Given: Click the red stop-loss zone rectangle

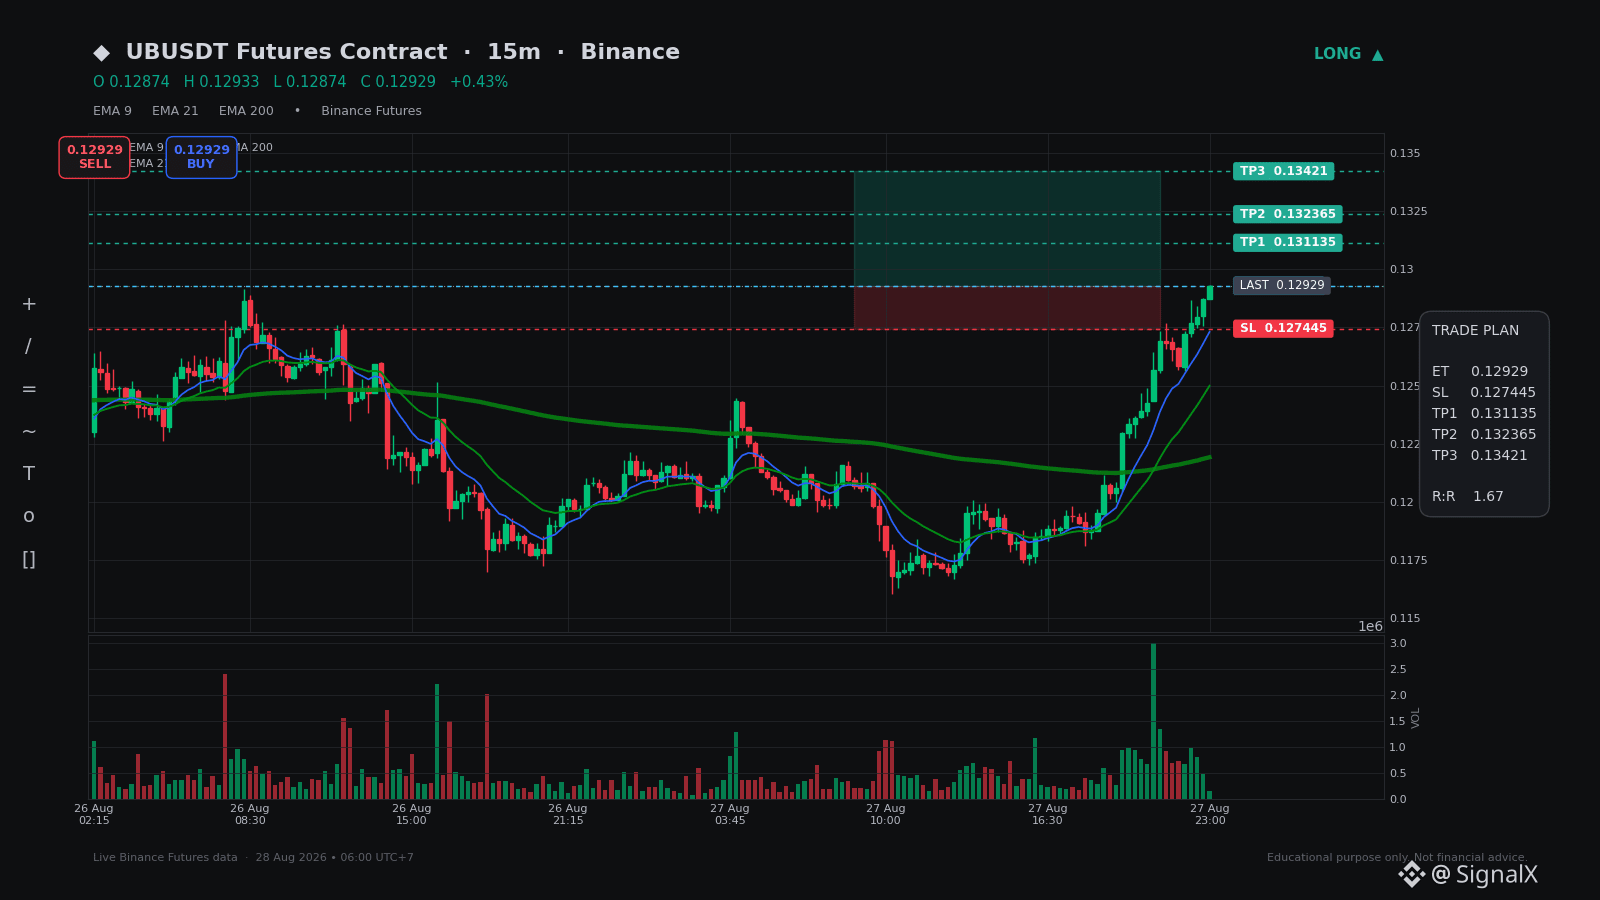Looking at the screenshot, I should pyautogui.click(x=1007, y=308).
